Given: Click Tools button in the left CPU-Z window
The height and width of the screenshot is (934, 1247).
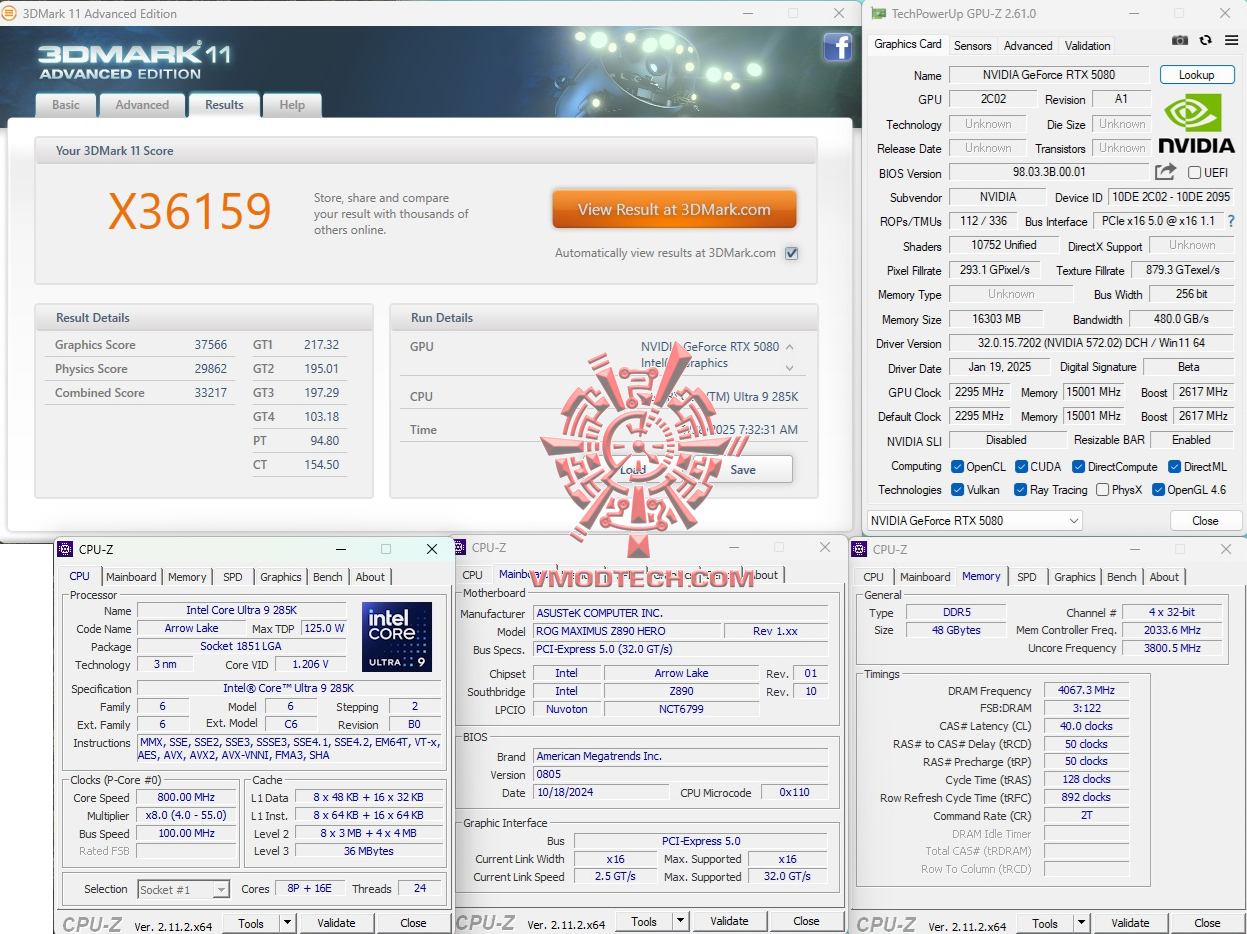Looking at the screenshot, I should click(x=251, y=923).
